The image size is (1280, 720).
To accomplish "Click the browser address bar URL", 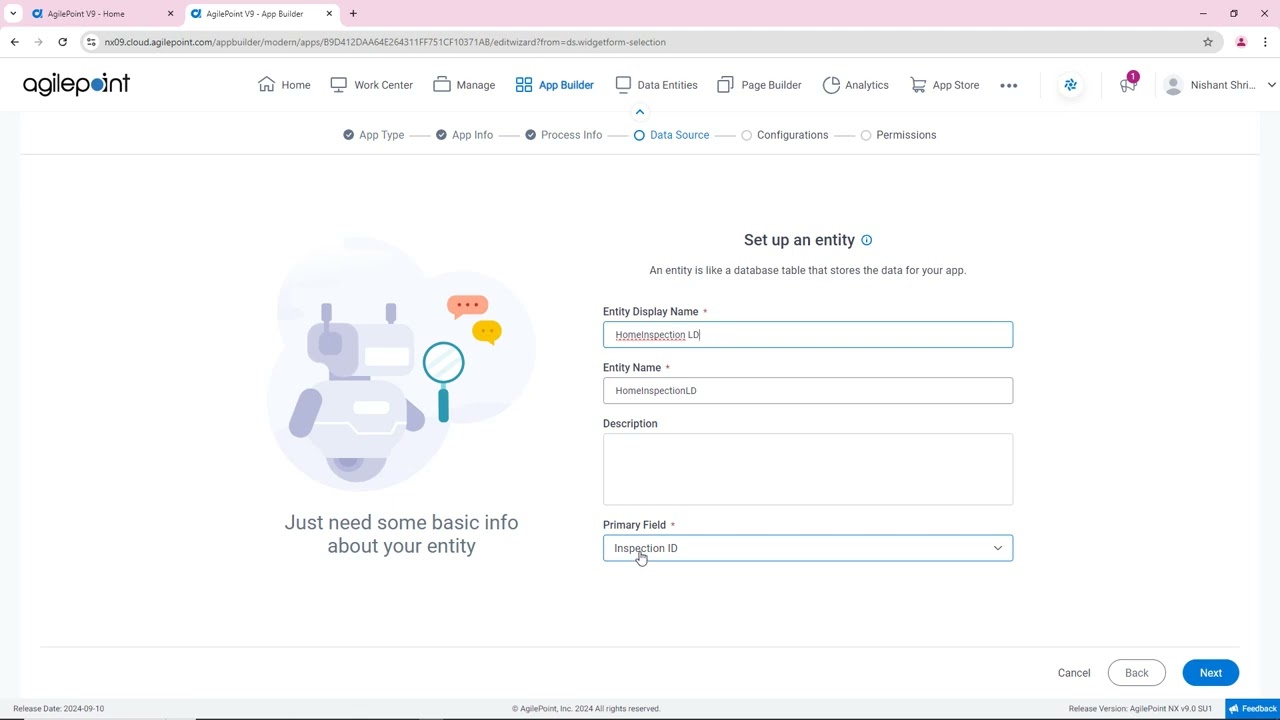I will (385, 42).
